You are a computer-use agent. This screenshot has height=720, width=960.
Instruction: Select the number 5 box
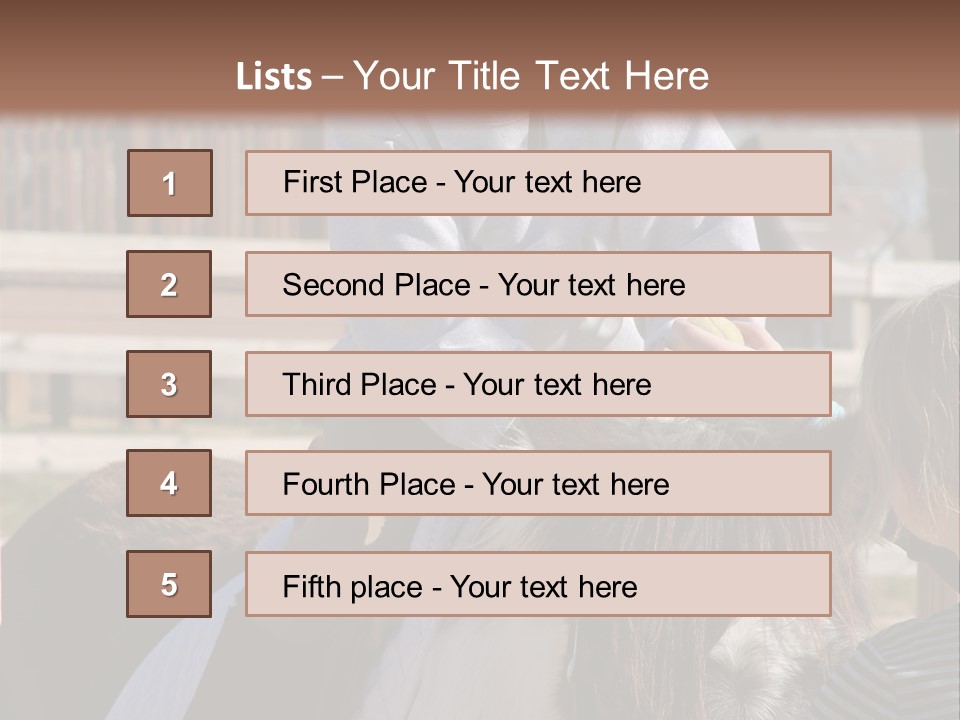point(169,584)
